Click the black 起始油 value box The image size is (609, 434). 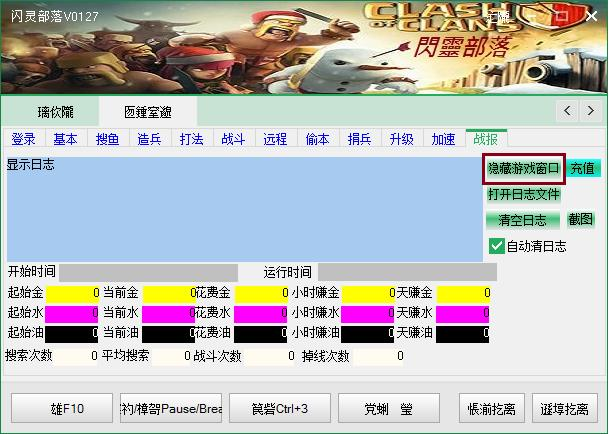pyautogui.click(x=72, y=334)
